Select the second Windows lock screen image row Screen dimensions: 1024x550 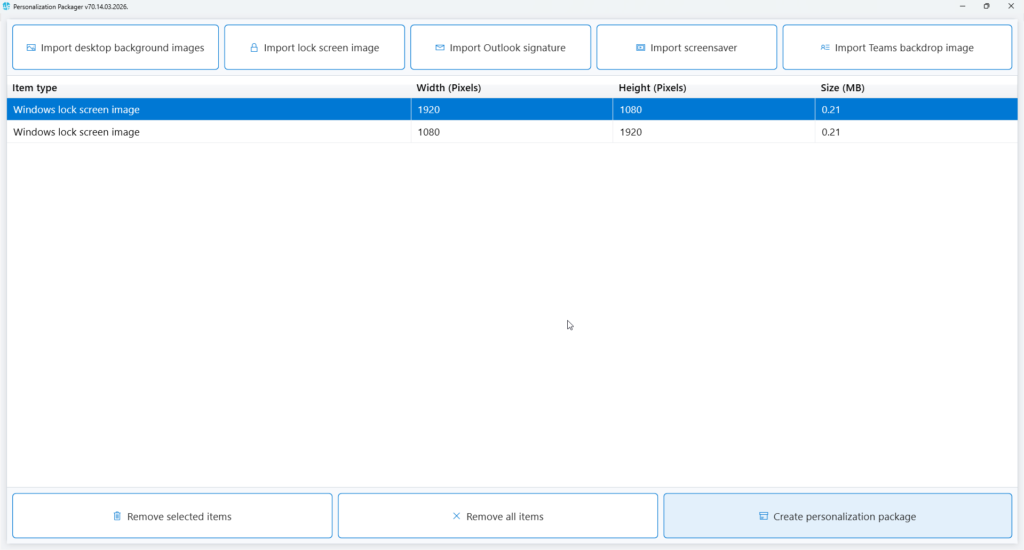coord(76,132)
